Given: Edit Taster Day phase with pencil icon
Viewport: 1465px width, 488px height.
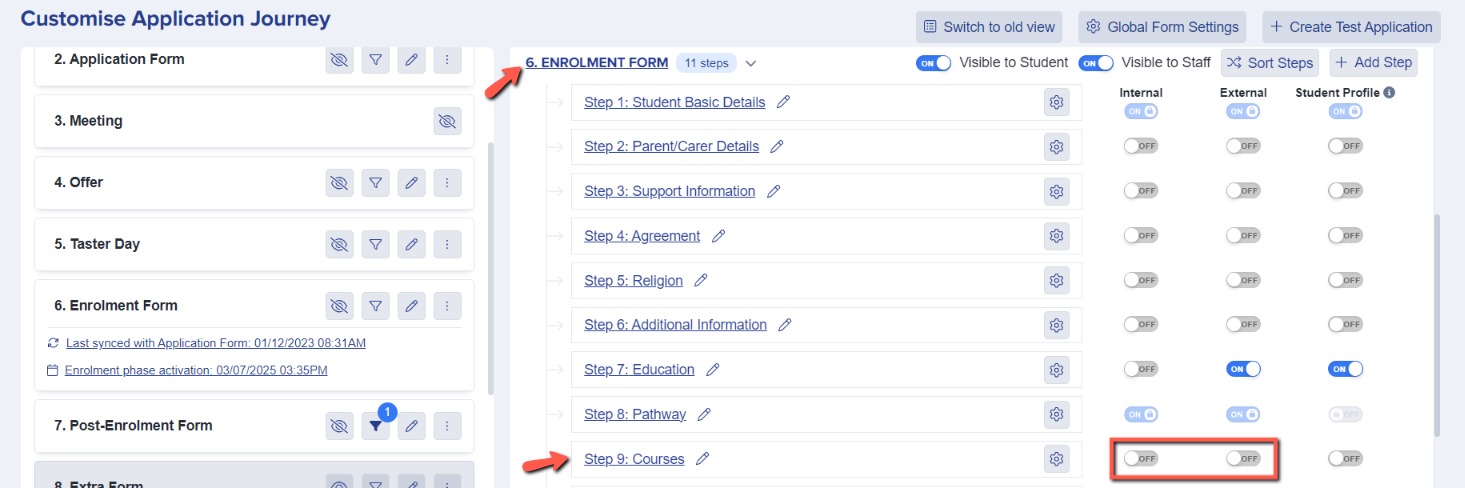Looking at the screenshot, I should coord(411,244).
